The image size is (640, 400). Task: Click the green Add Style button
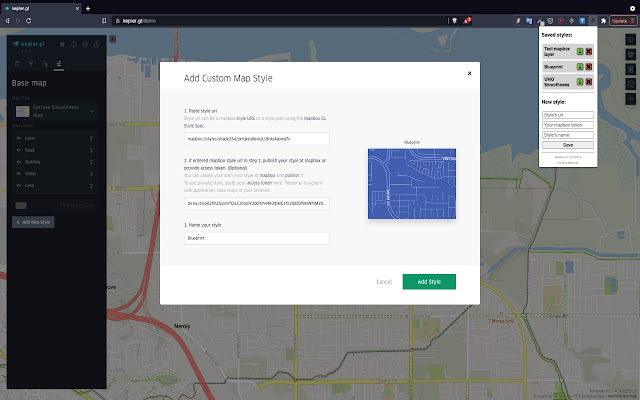pyautogui.click(x=429, y=282)
